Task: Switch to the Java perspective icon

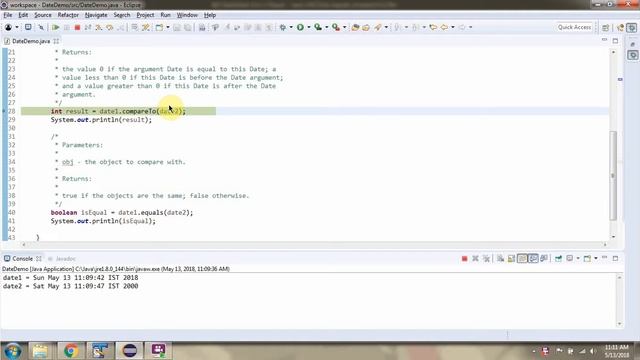Action: [x=621, y=27]
